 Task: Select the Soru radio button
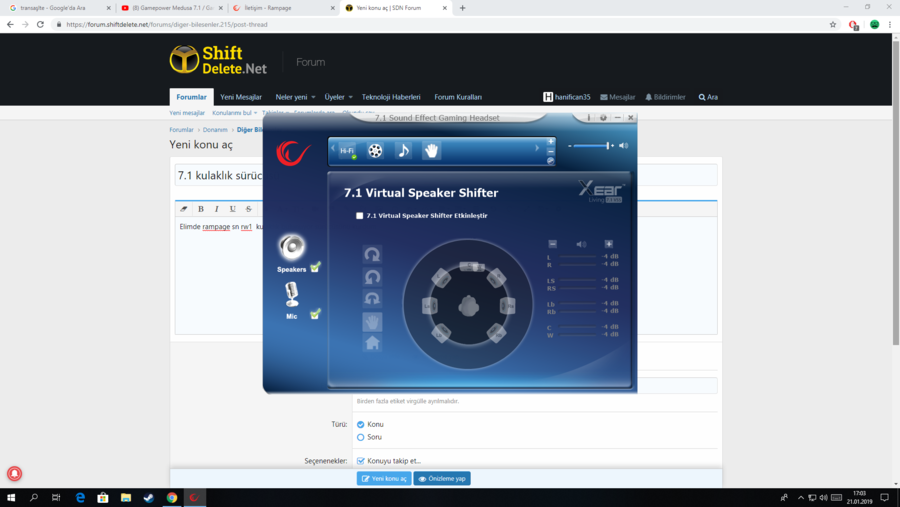360,437
